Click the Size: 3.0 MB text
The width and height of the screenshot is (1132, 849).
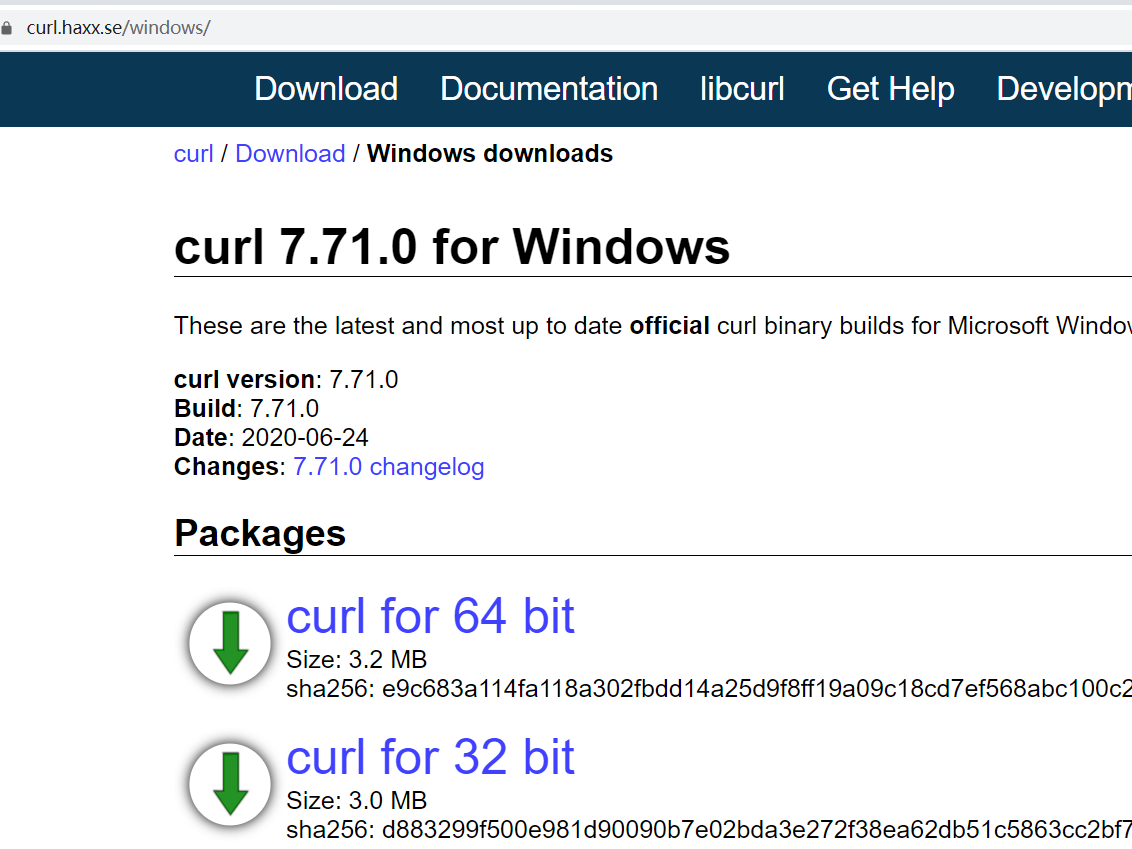click(x=357, y=800)
